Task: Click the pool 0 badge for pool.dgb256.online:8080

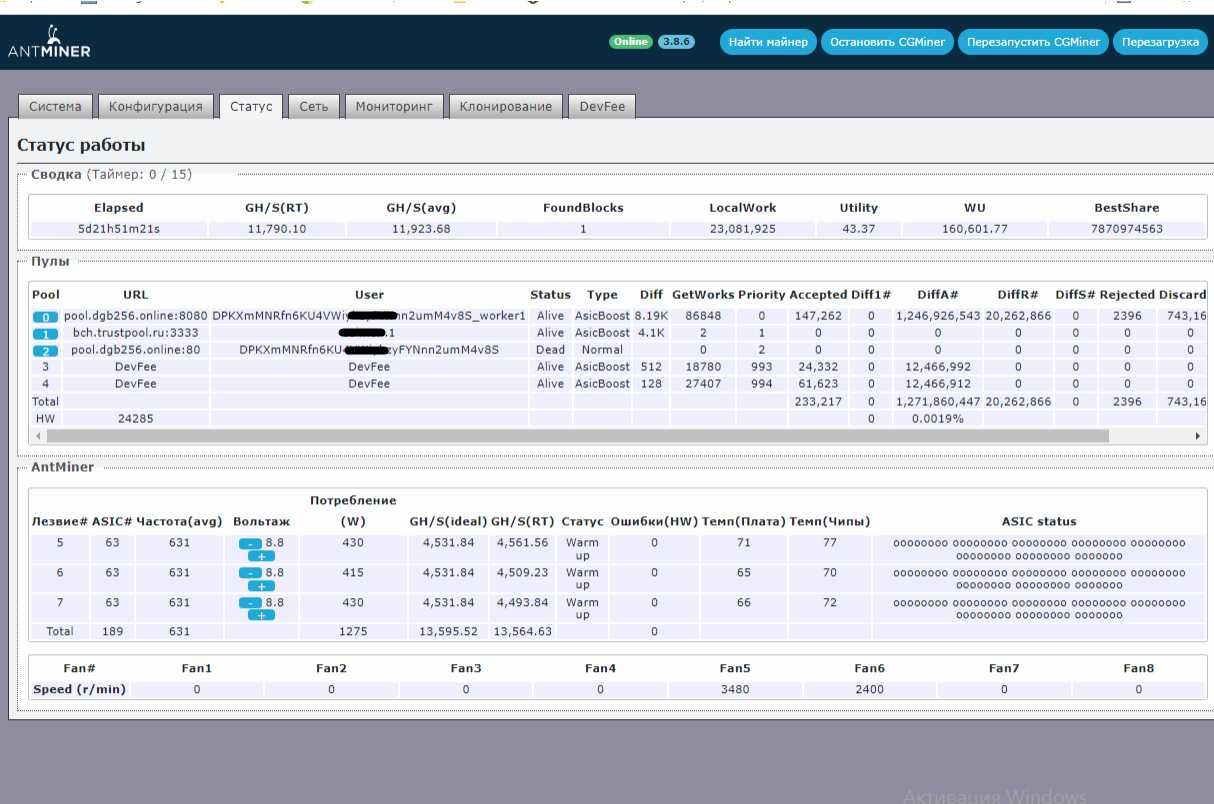Action: [x=45, y=317]
